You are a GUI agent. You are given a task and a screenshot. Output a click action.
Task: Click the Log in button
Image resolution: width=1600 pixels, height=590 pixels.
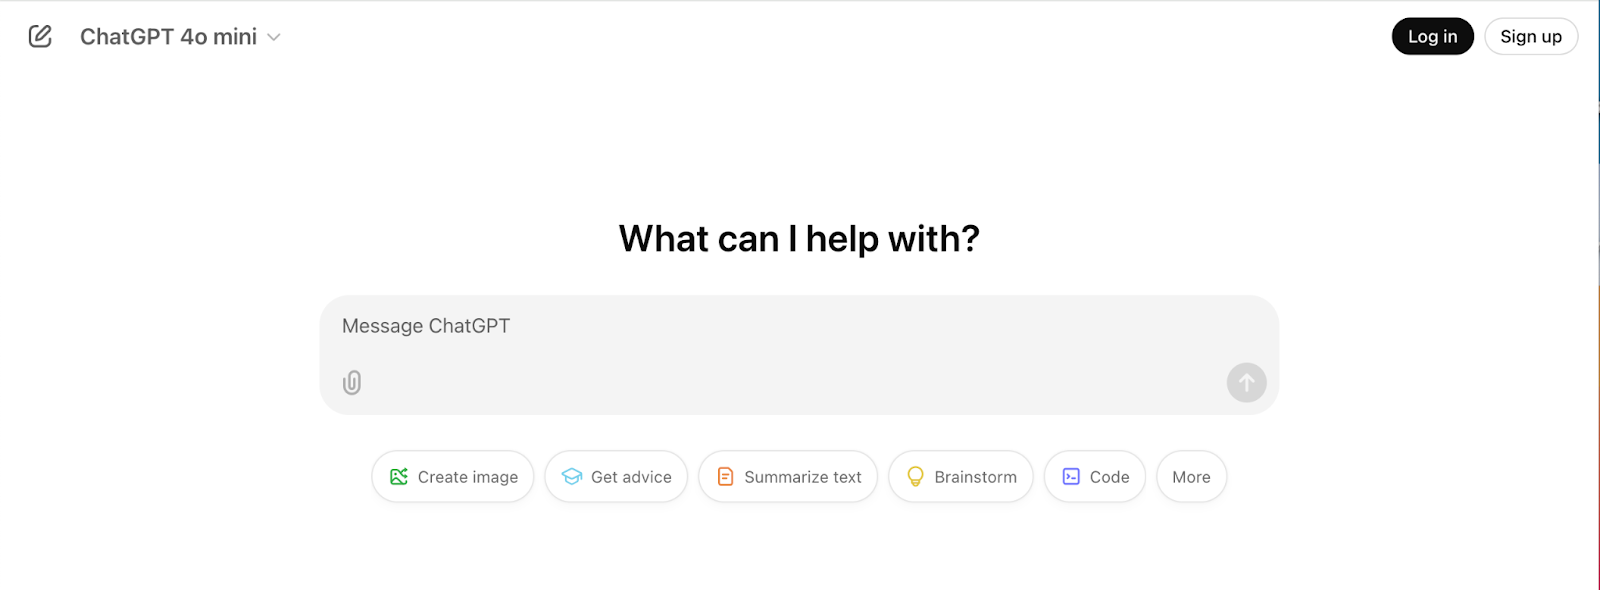click(x=1432, y=37)
